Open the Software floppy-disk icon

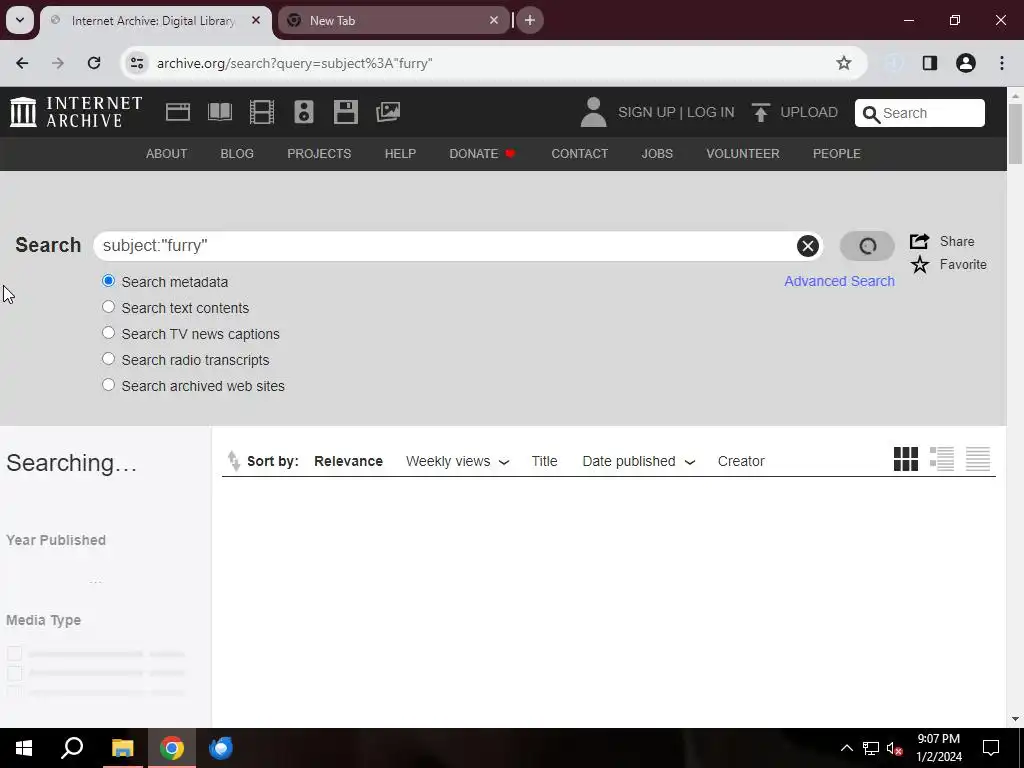(x=345, y=112)
